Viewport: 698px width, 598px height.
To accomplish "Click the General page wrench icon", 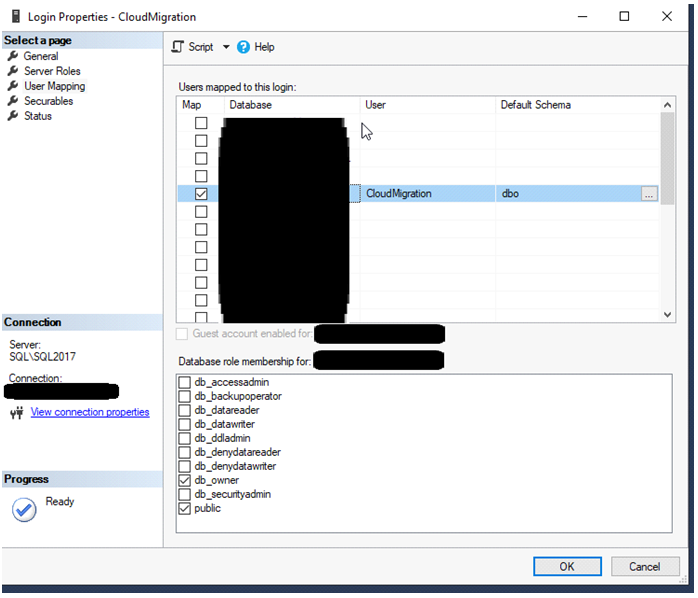I will (x=13, y=56).
